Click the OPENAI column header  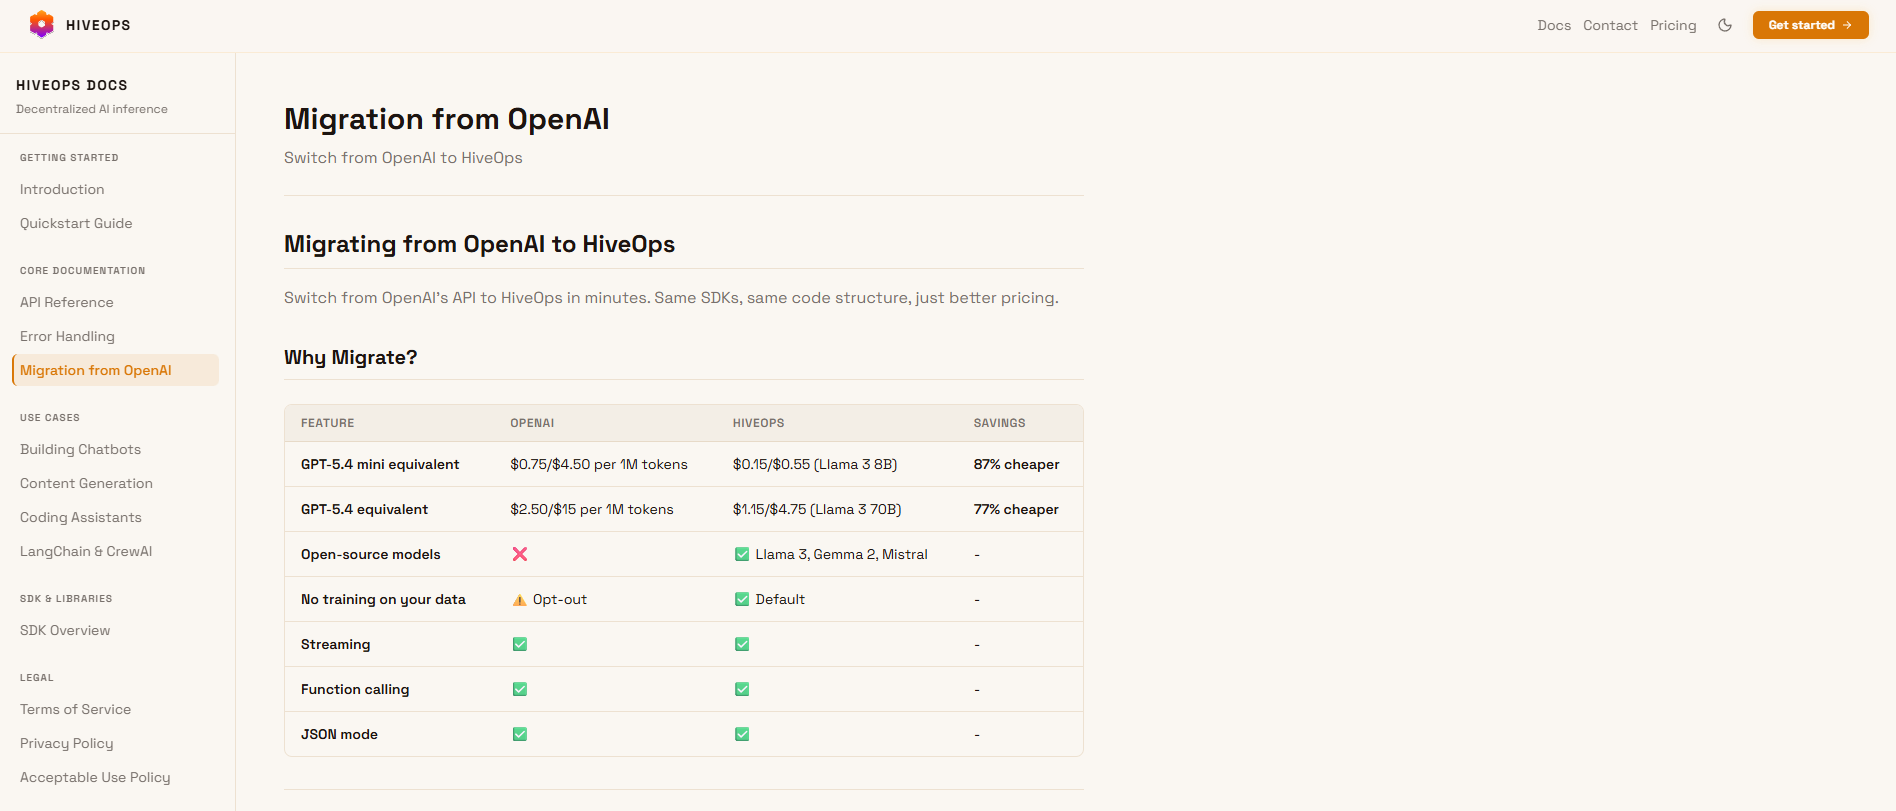click(x=532, y=423)
